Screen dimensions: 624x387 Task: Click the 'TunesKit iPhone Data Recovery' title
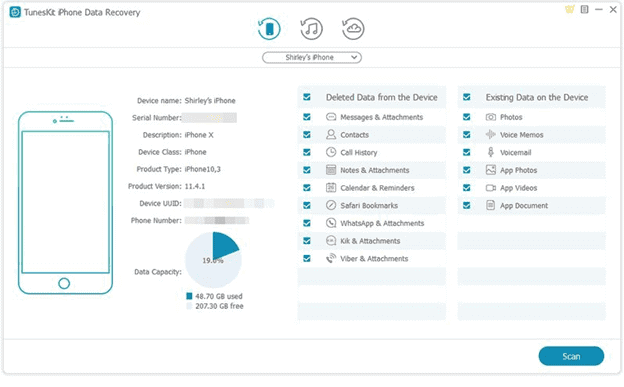click(82, 12)
